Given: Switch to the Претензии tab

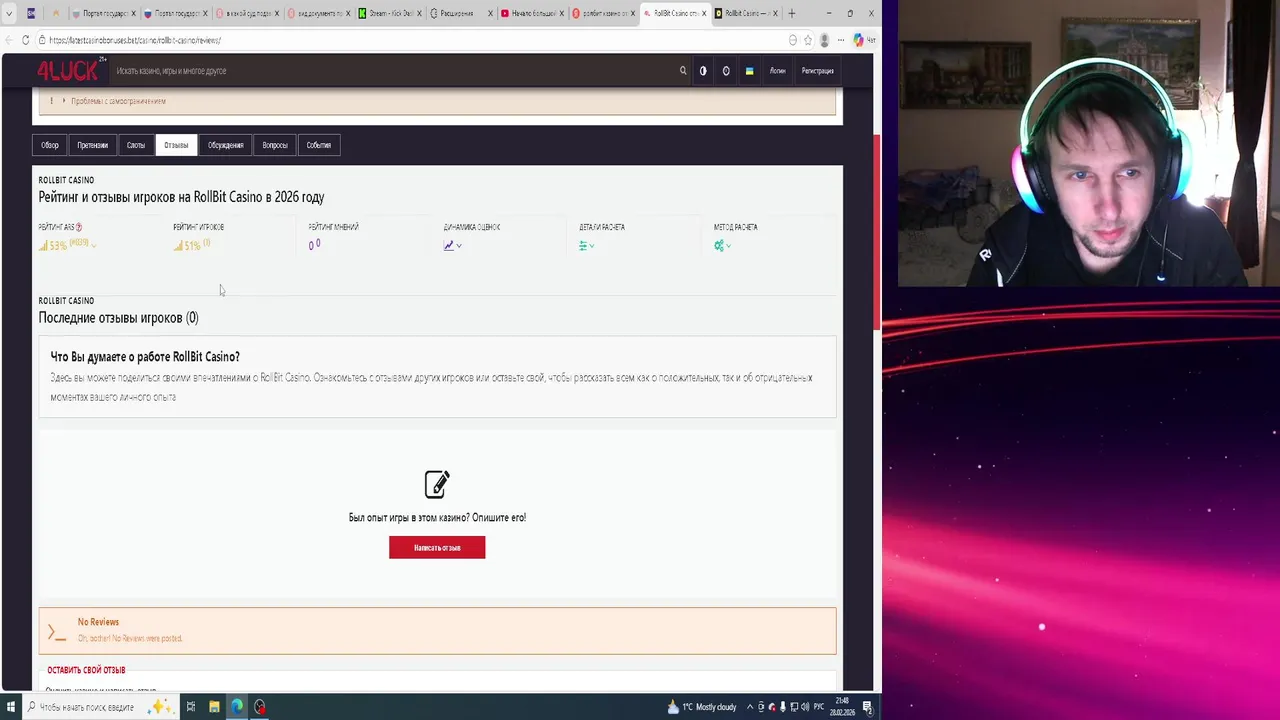Looking at the screenshot, I should pos(92,145).
